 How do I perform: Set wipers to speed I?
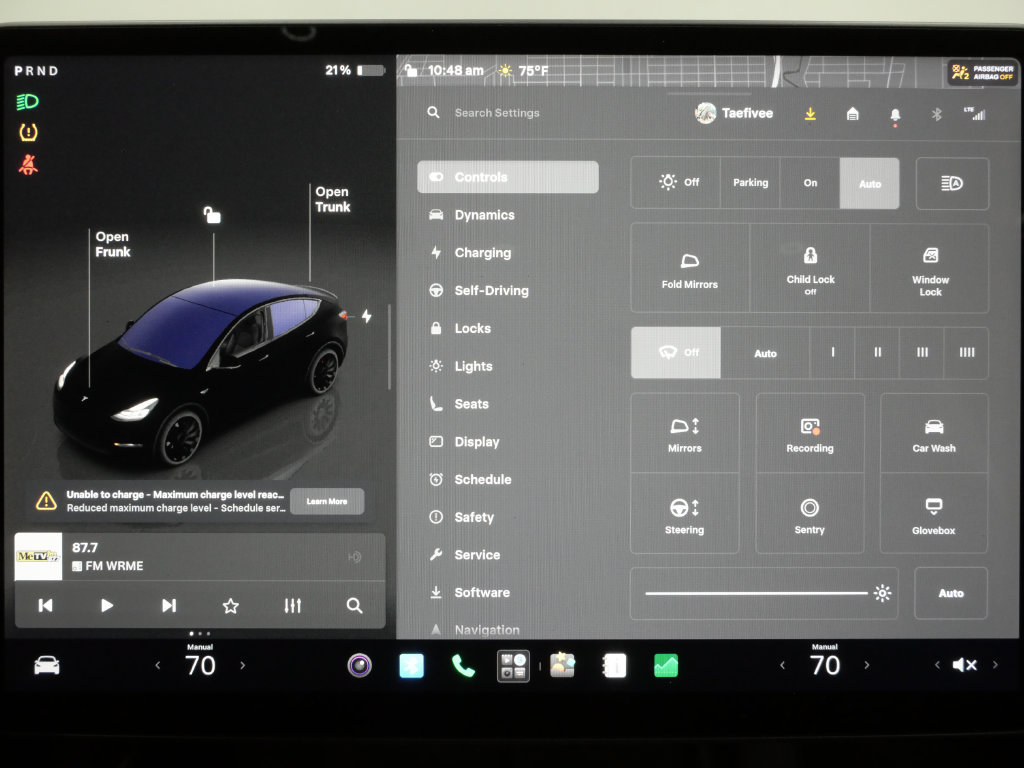pyautogui.click(x=833, y=353)
